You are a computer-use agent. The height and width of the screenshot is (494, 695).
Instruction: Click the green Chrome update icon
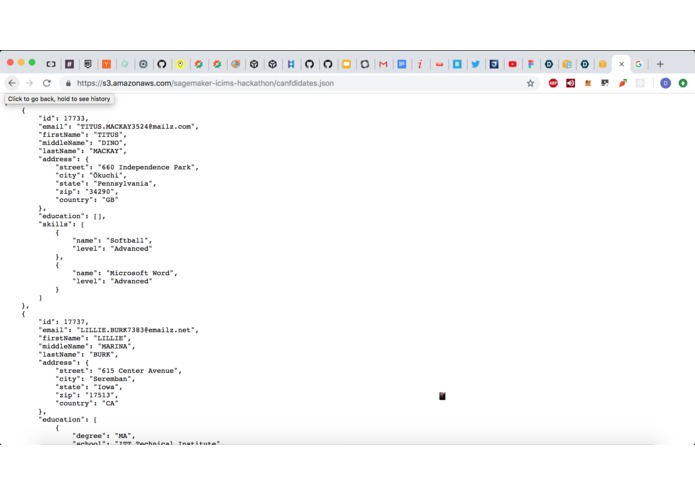(x=683, y=83)
